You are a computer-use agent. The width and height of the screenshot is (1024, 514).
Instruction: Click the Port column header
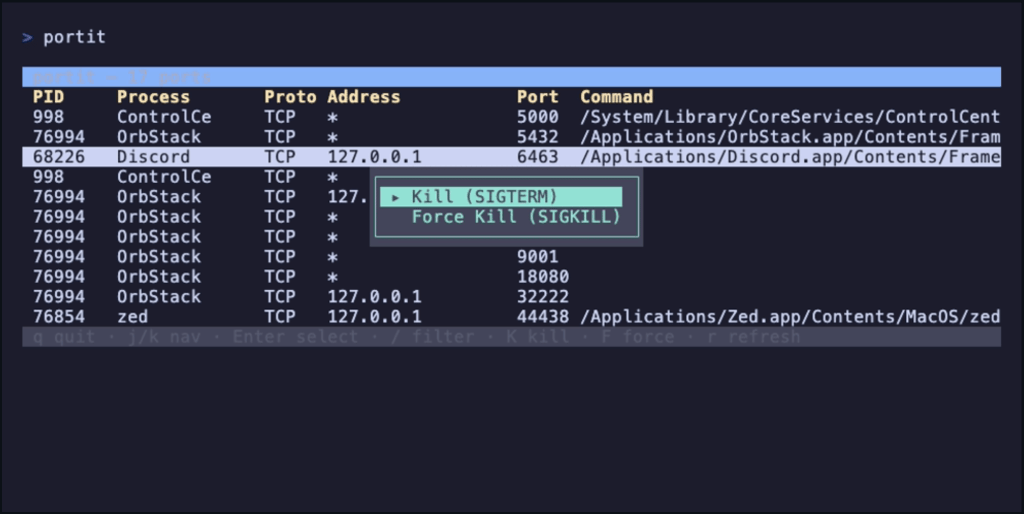point(538,97)
